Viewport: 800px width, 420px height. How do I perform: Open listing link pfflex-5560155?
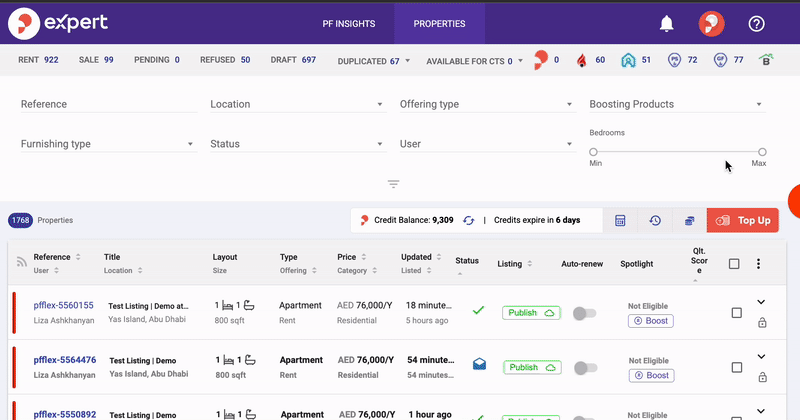pos(64,305)
